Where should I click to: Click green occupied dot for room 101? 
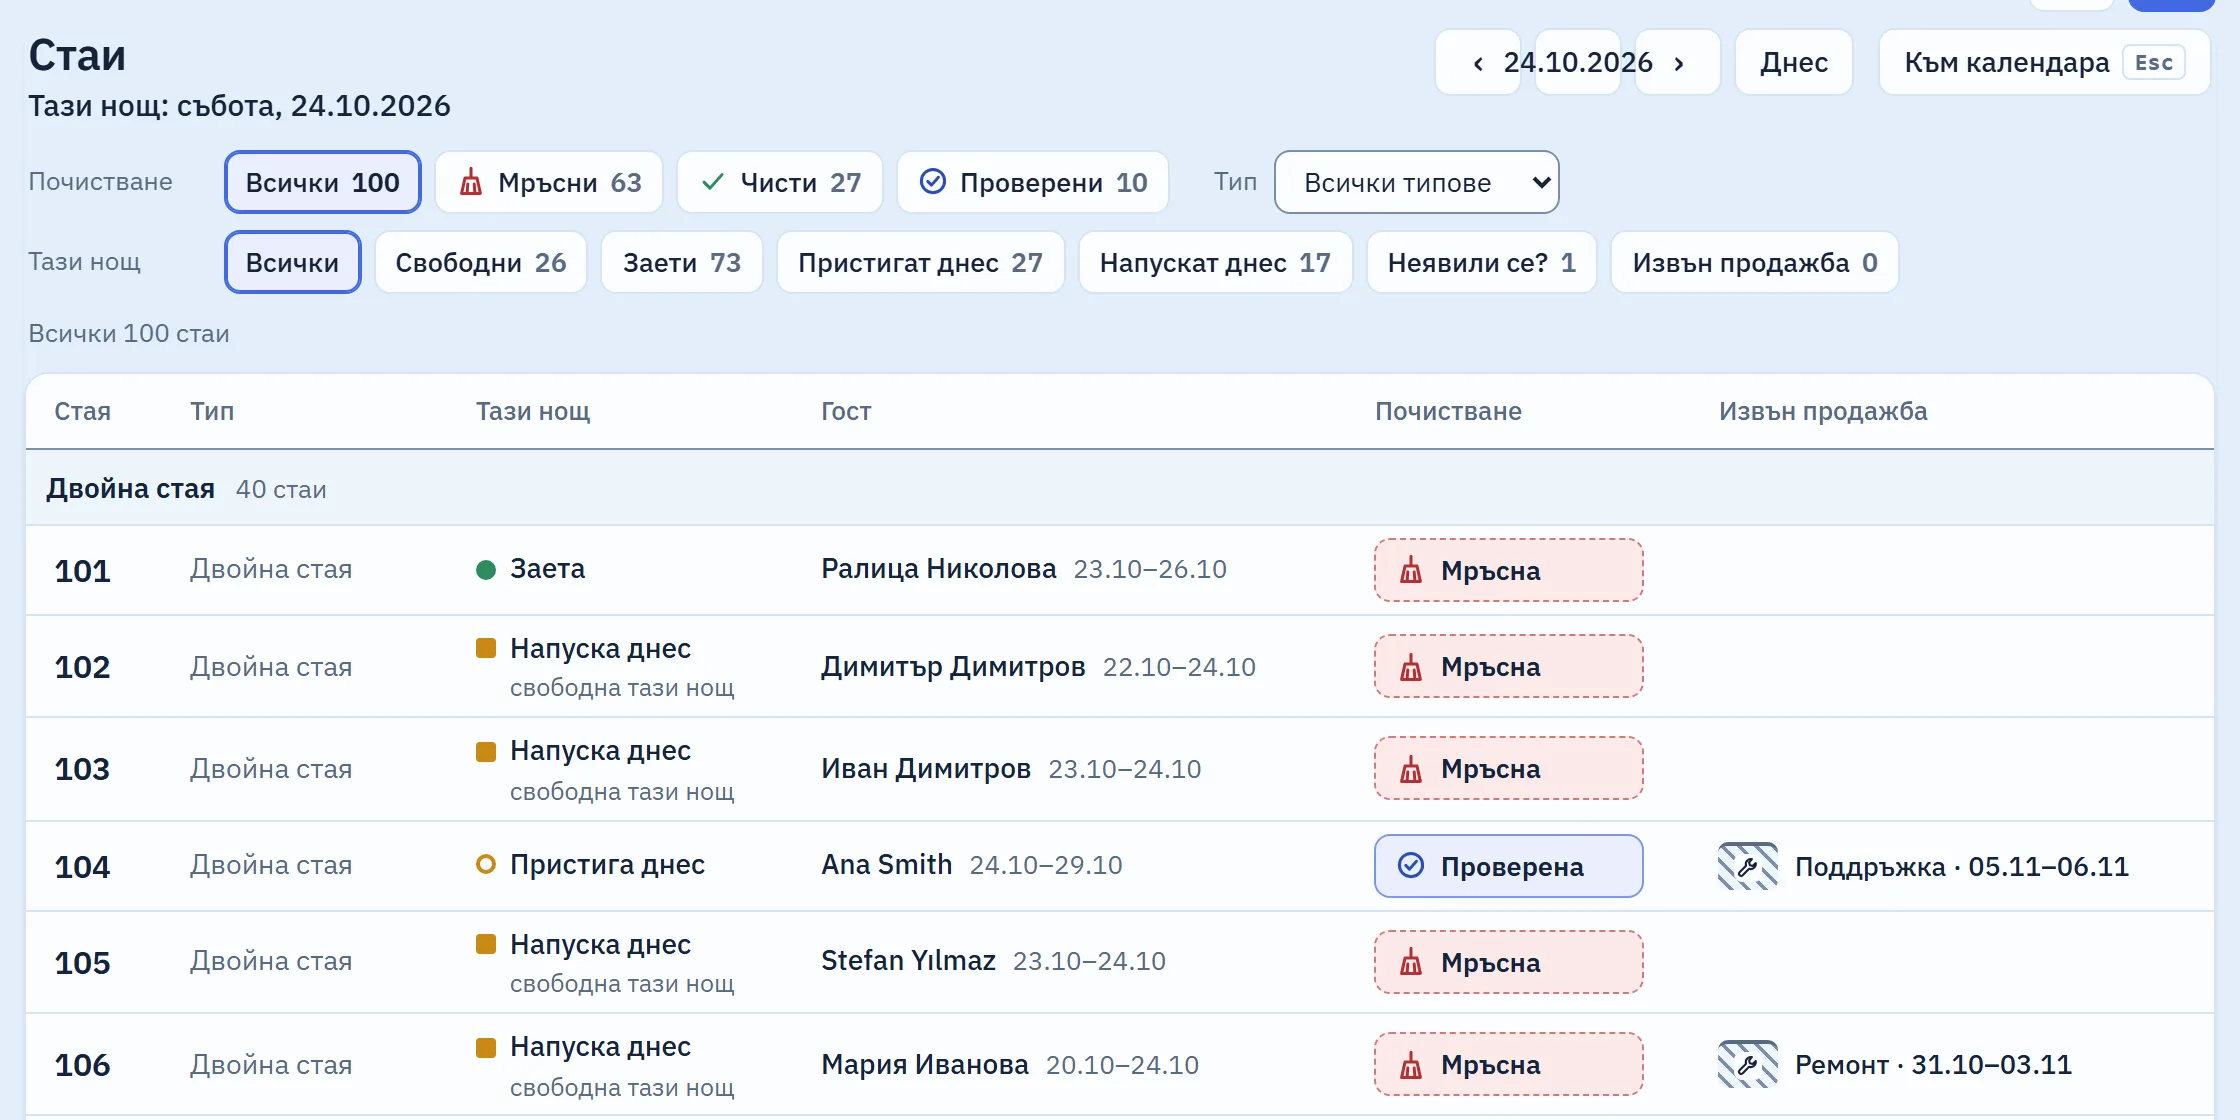pyautogui.click(x=486, y=570)
